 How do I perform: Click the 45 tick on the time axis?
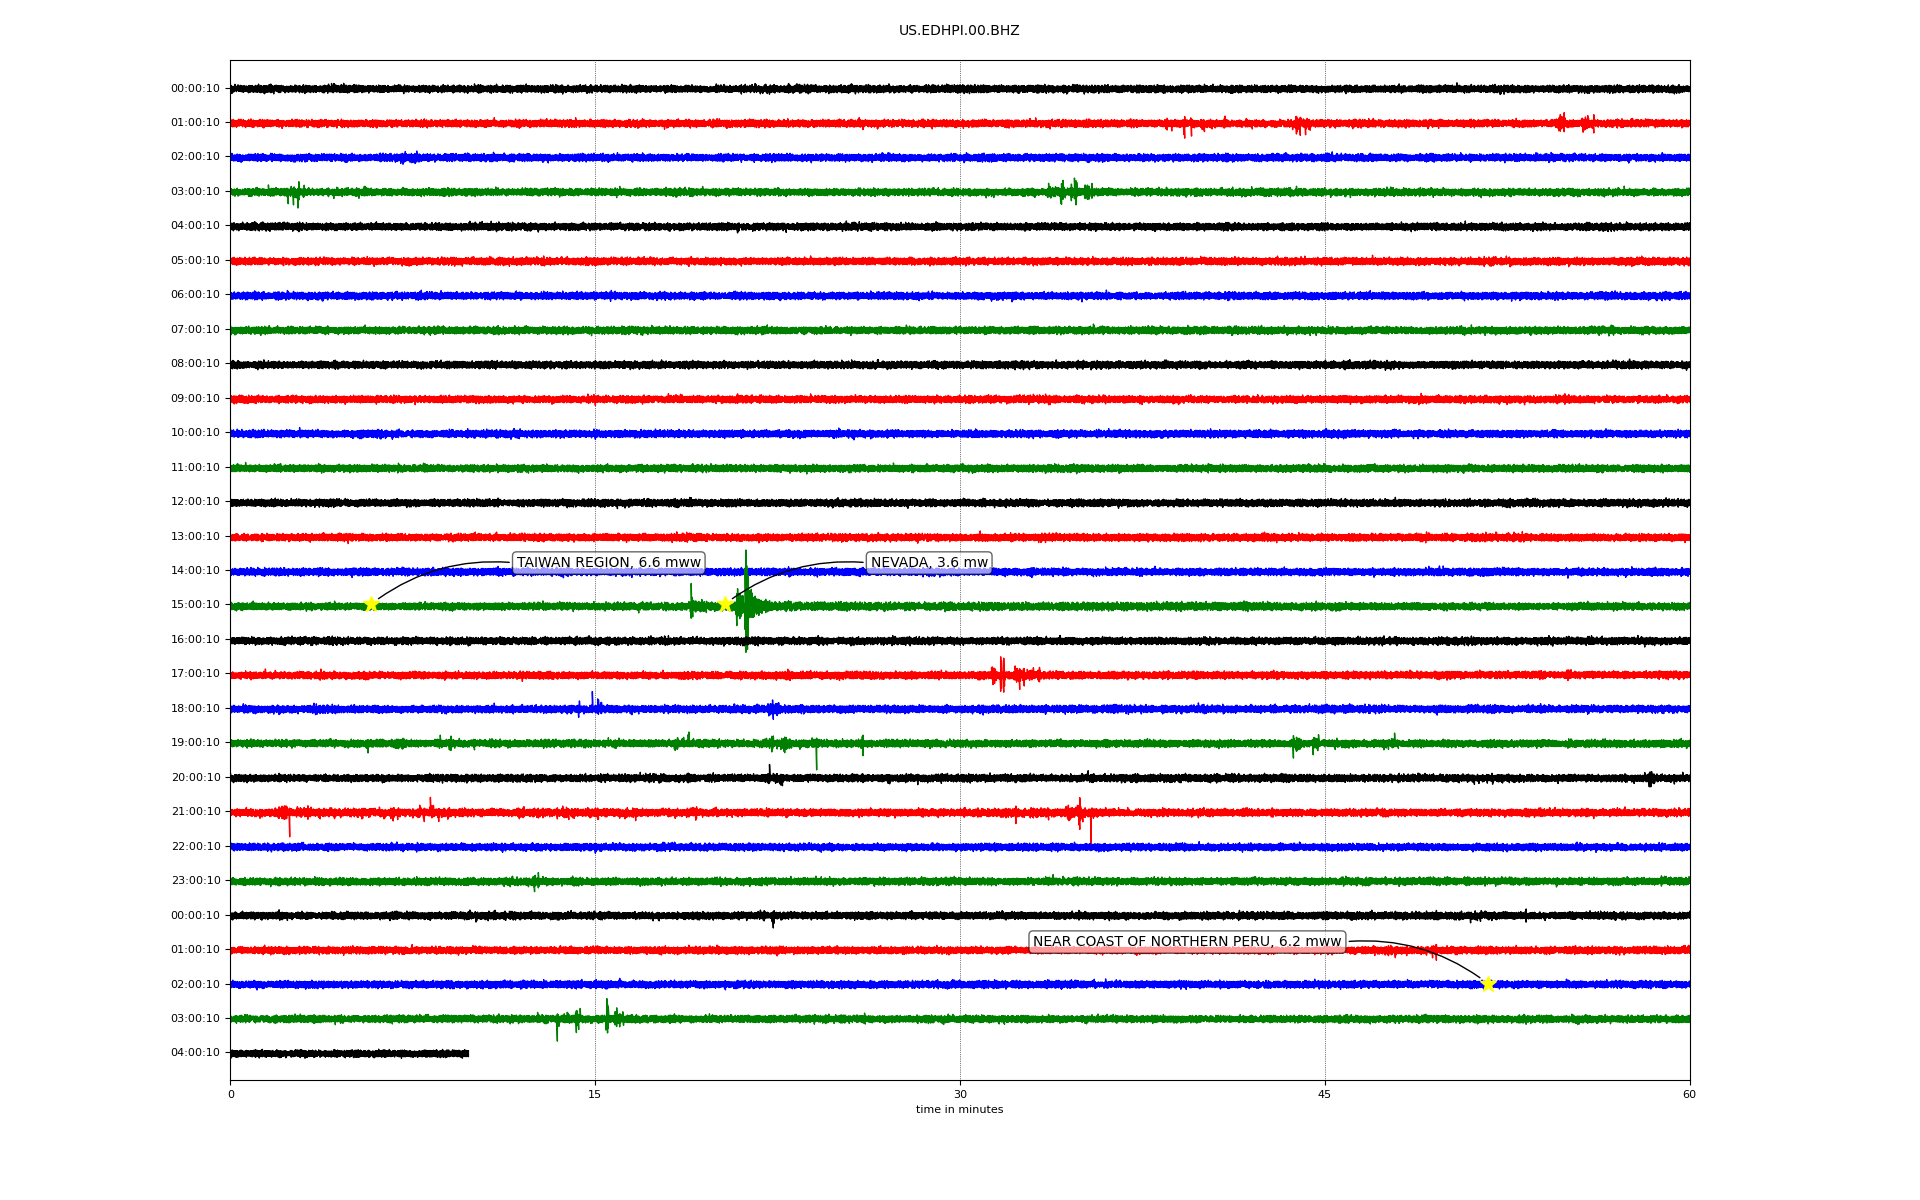tap(1325, 1094)
